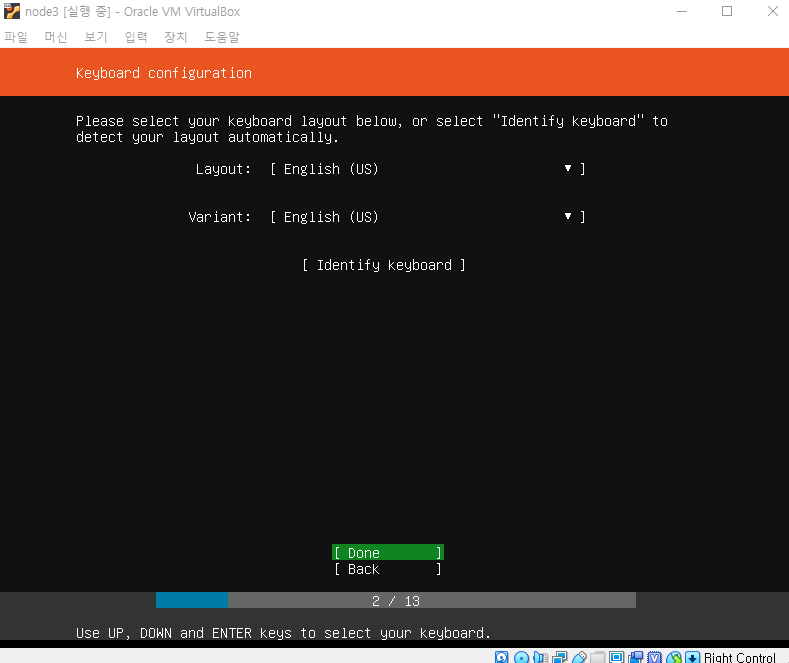
Task: Click the USB devices status icon
Action: (579, 657)
